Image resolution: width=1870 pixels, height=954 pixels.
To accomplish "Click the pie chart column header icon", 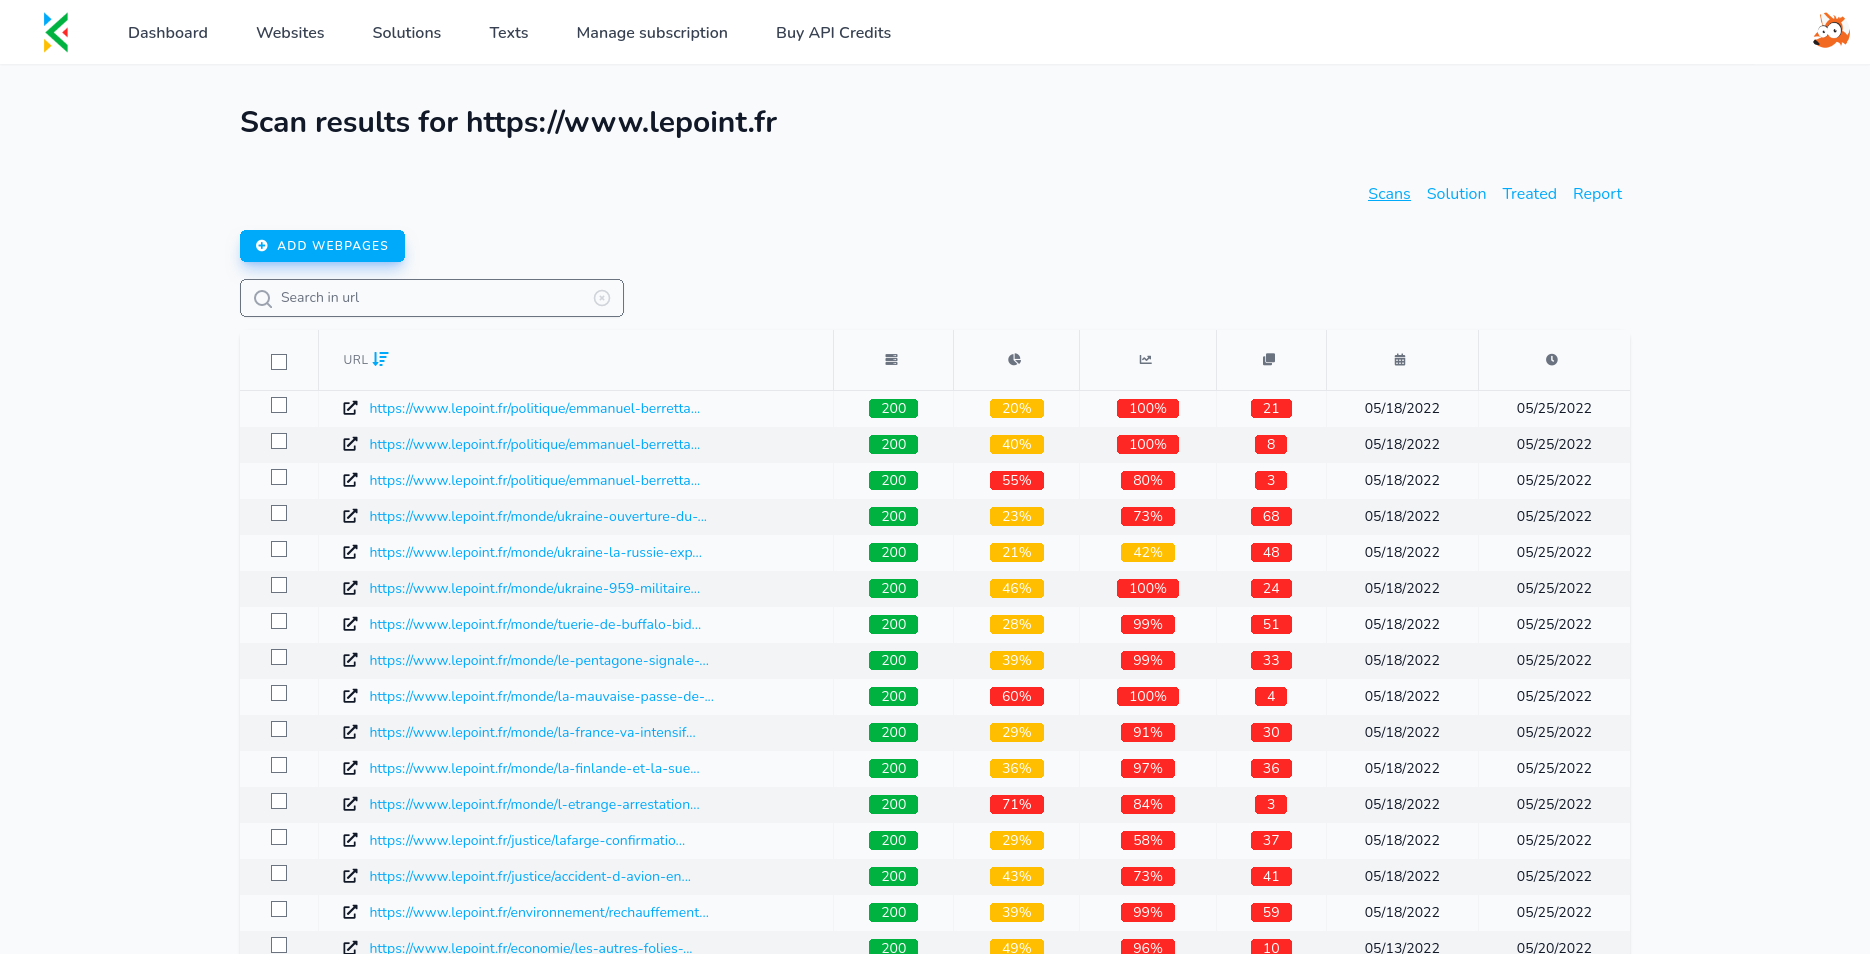I will (x=1015, y=359).
